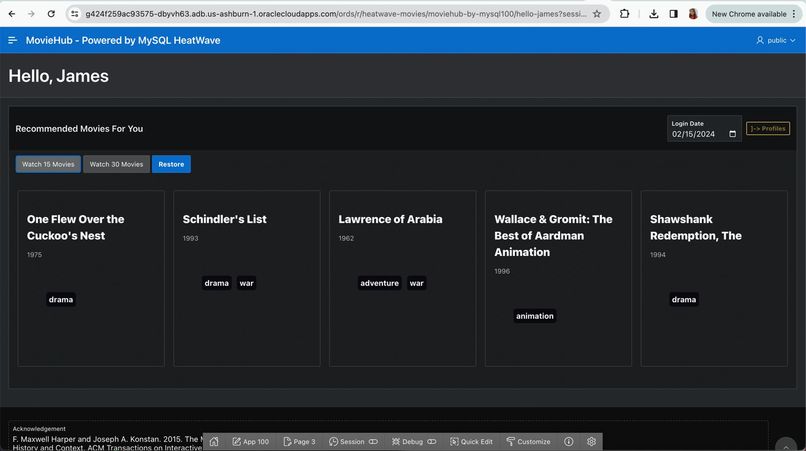This screenshot has height=451, width=806.
Task: Click the browser address bar URL
Action: pyautogui.click(x=336, y=14)
